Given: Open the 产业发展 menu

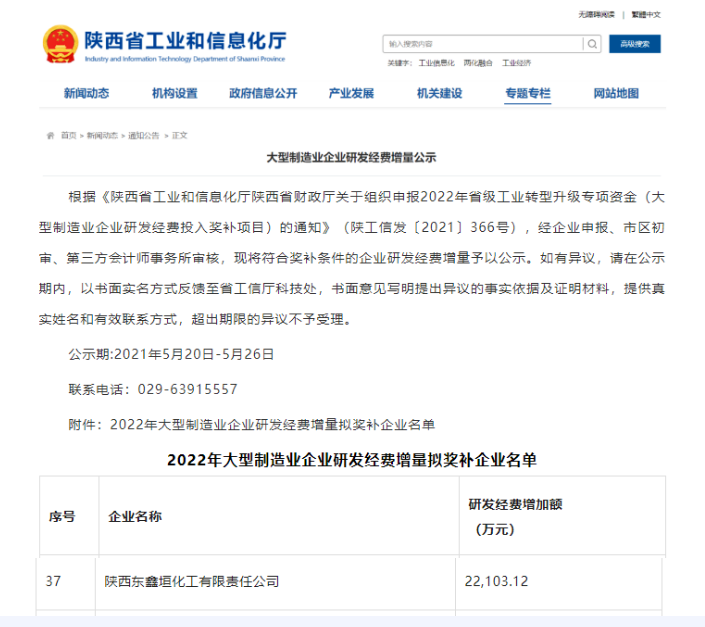Looking at the screenshot, I should (x=351, y=93).
